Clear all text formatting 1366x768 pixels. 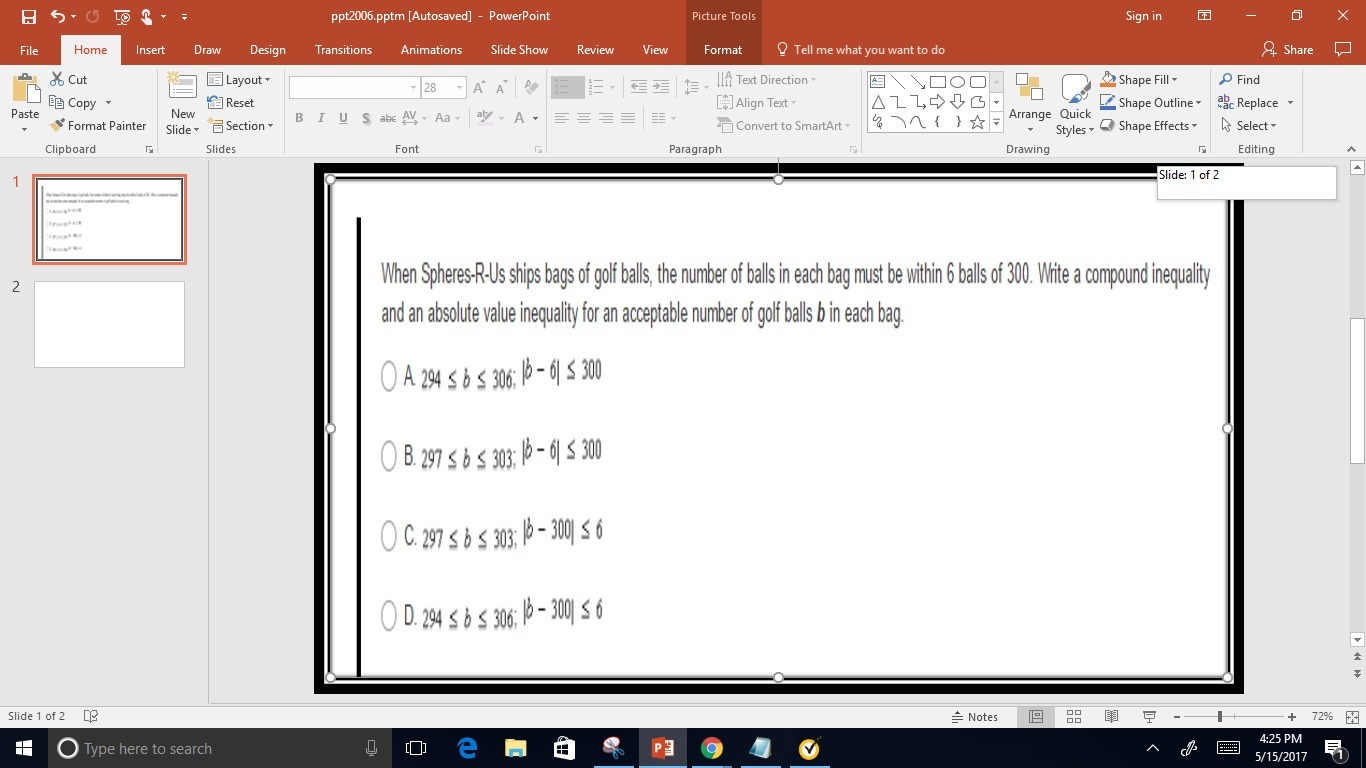click(x=531, y=88)
